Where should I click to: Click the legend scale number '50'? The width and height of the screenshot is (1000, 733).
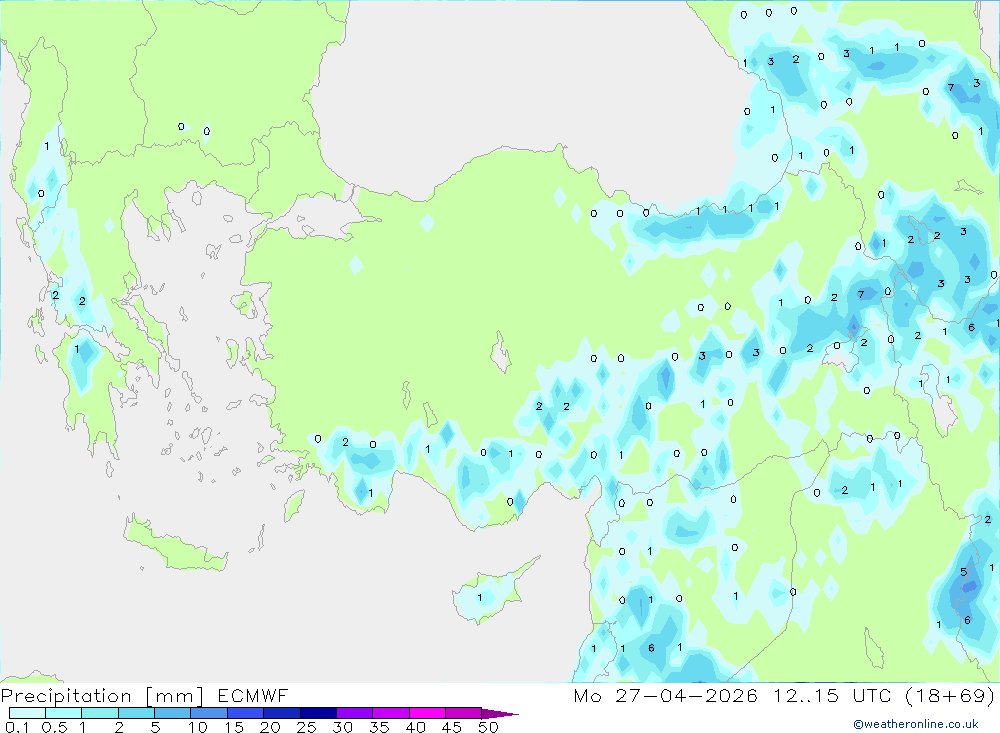(489, 727)
